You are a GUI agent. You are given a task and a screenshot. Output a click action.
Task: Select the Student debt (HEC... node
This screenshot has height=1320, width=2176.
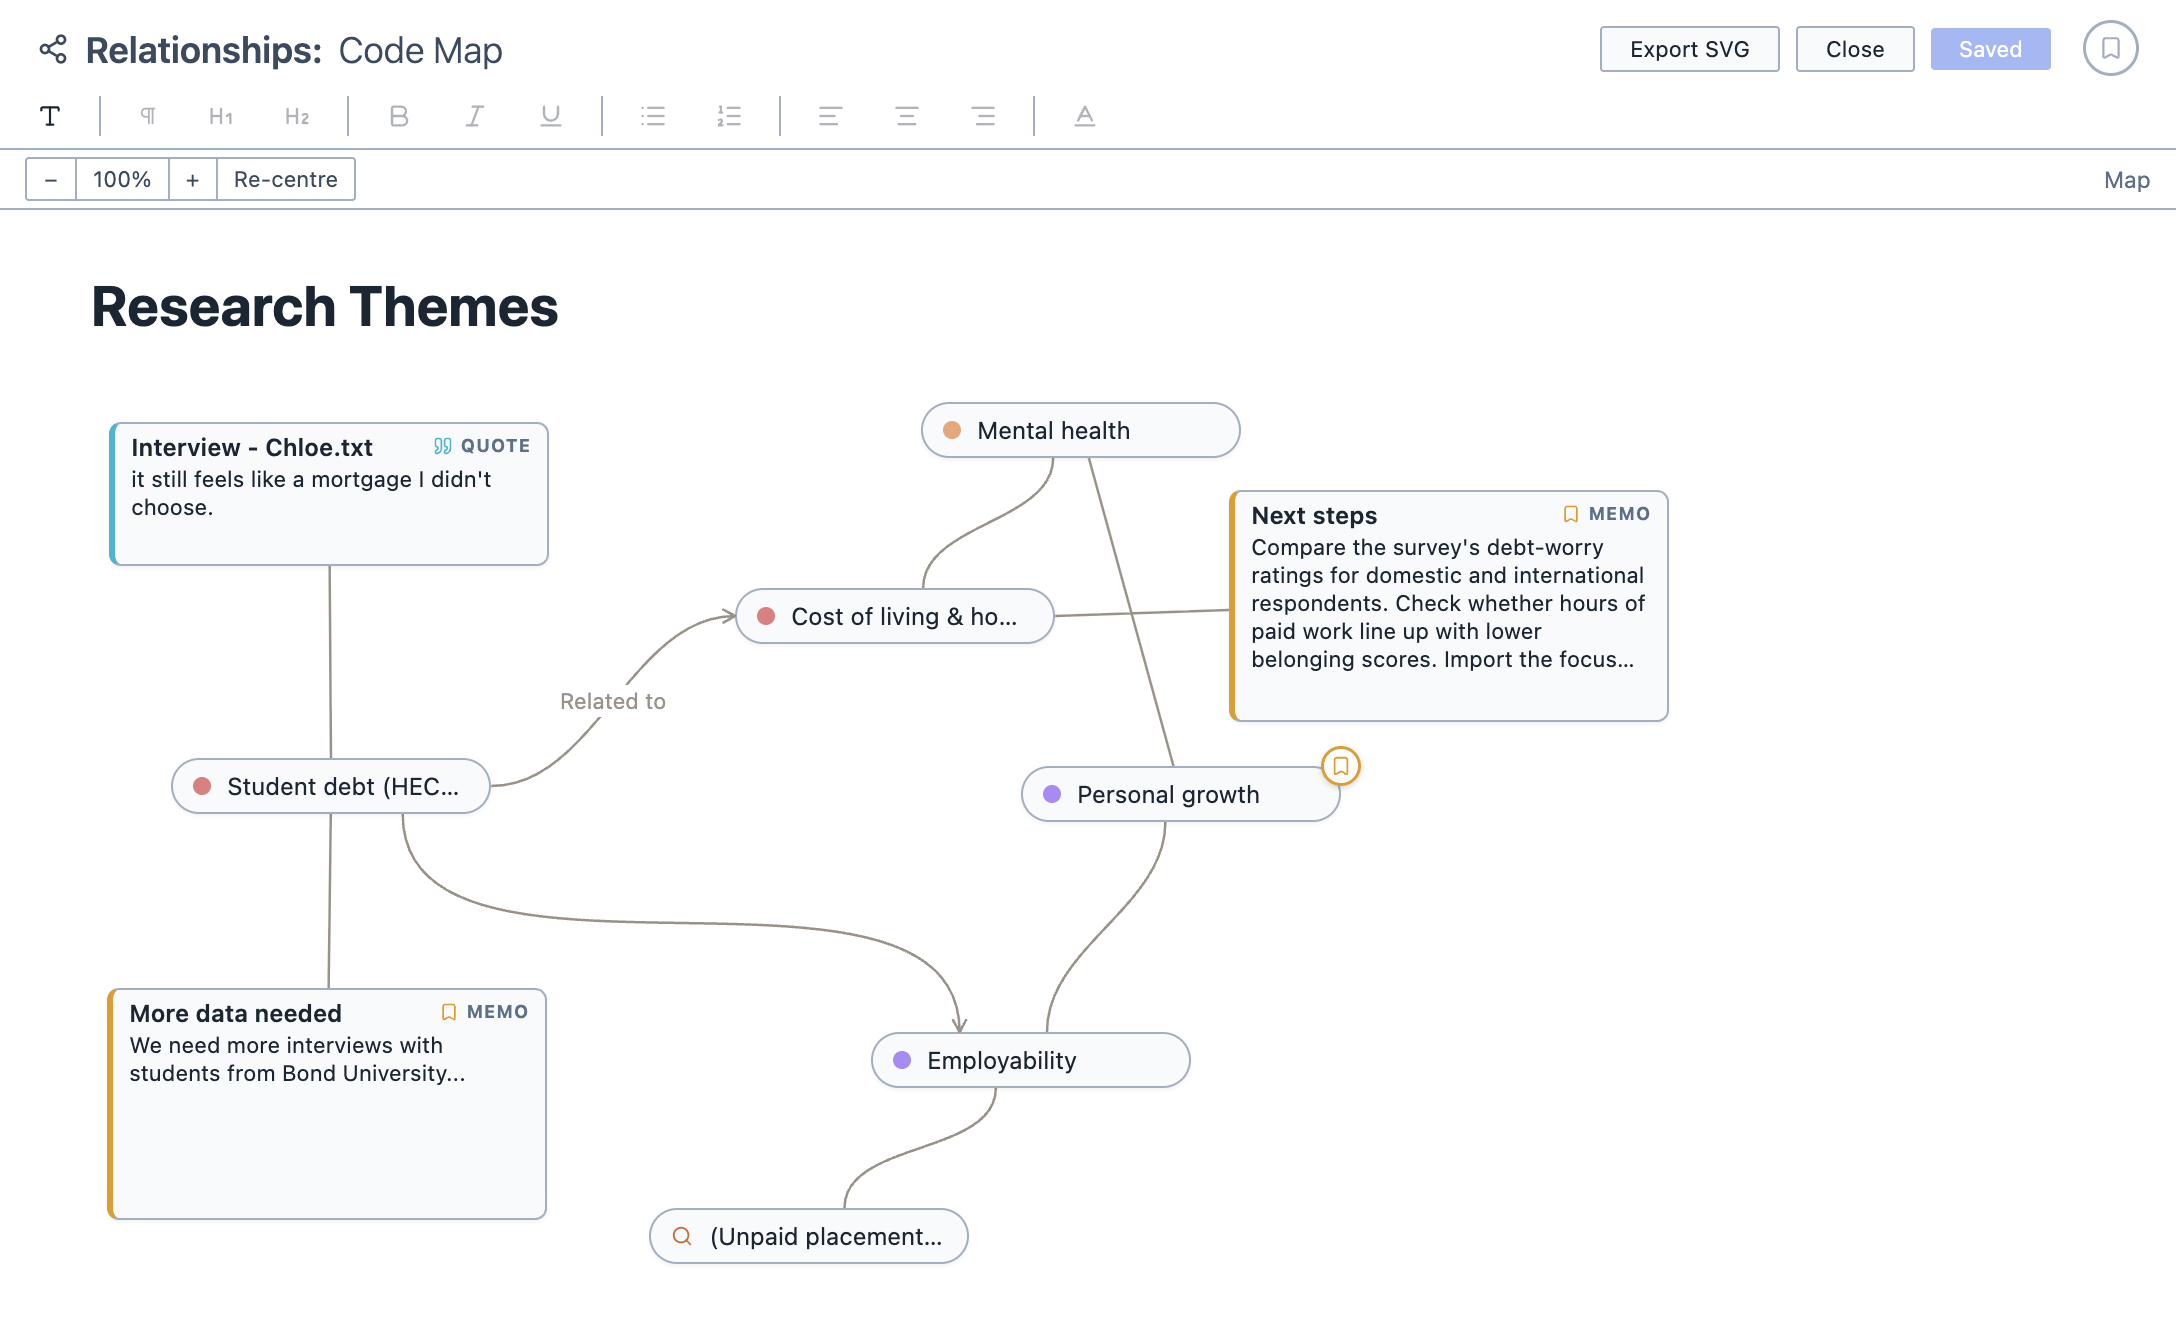click(x=331, y=786)
